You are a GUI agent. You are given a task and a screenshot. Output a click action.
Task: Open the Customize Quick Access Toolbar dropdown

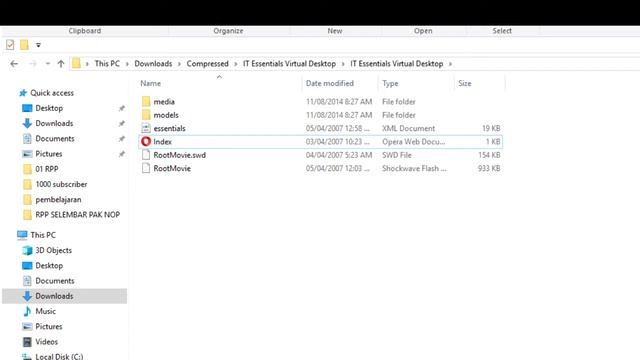38,45
